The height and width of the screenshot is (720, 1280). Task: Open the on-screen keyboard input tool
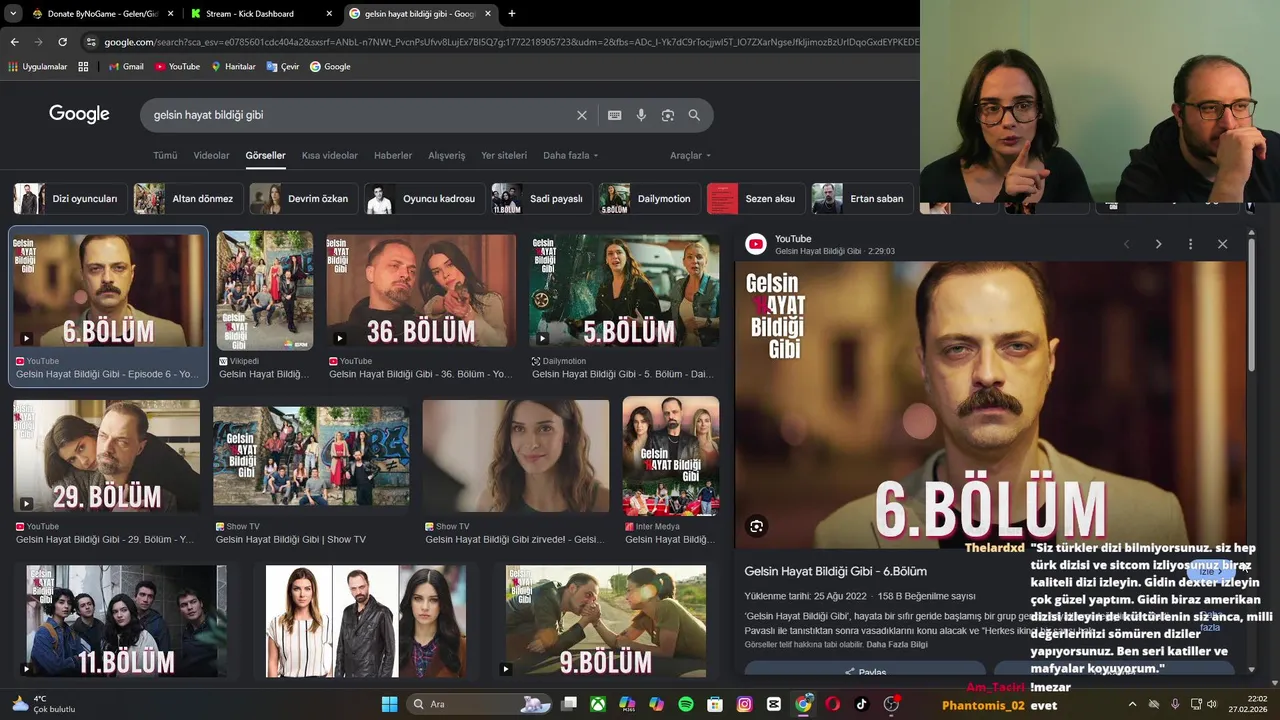tap(614, 115)
